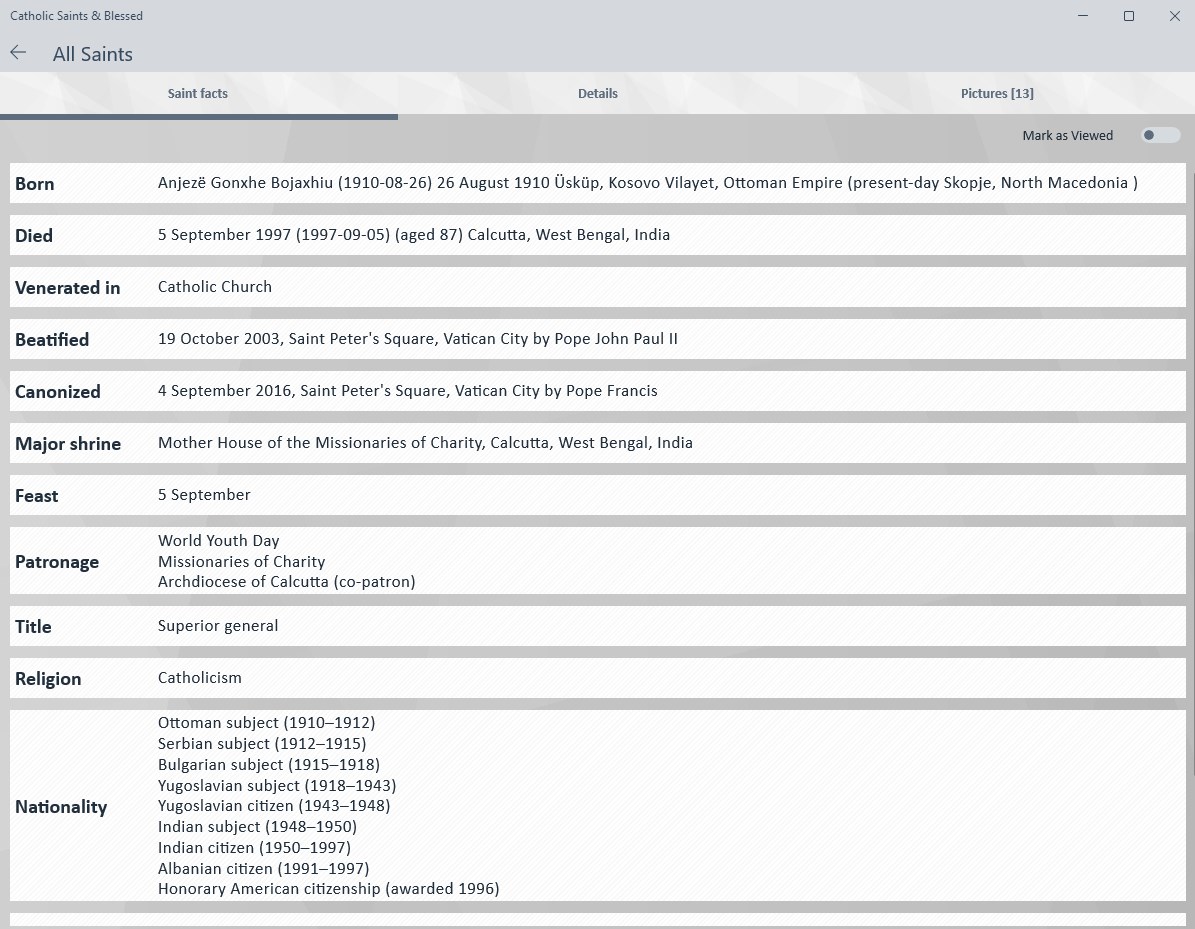Click the Superior general value
The width and height of the screenshot is (1195, 929).
[x=218, y=626]
